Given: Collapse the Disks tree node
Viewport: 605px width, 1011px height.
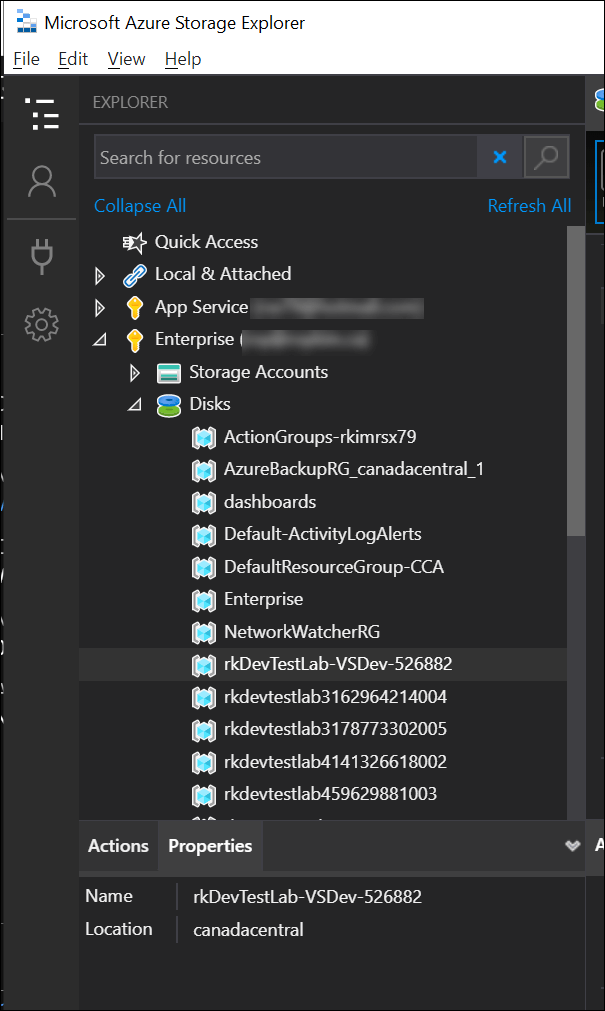Looking at the screenshot, I should (x=135, y=405).
